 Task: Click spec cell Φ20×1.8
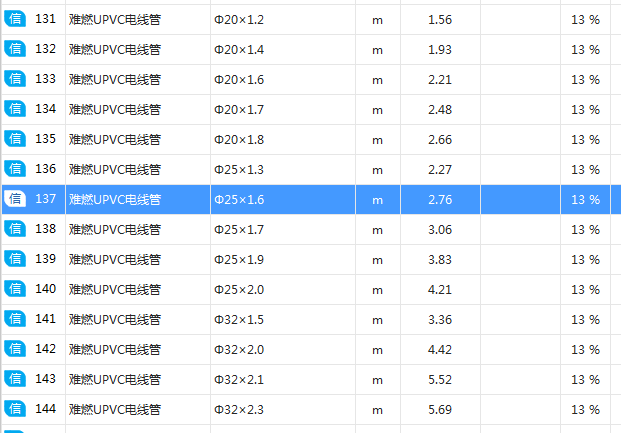pyautogui.click(x=283, y=139)
